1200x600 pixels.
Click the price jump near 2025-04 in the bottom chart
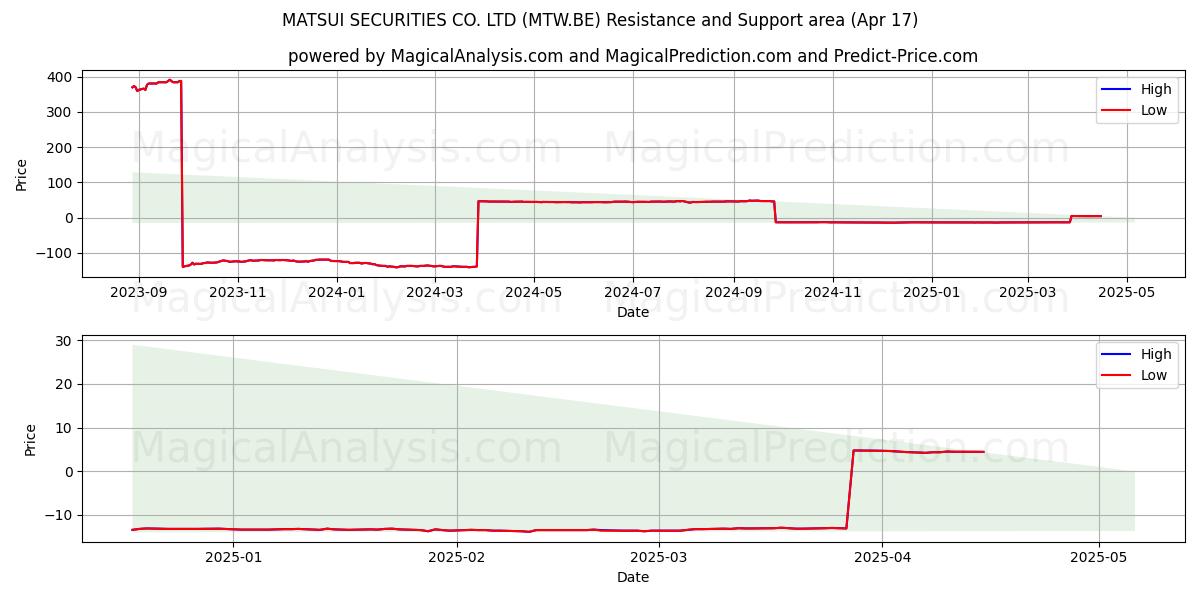click(x=850, y=489)
